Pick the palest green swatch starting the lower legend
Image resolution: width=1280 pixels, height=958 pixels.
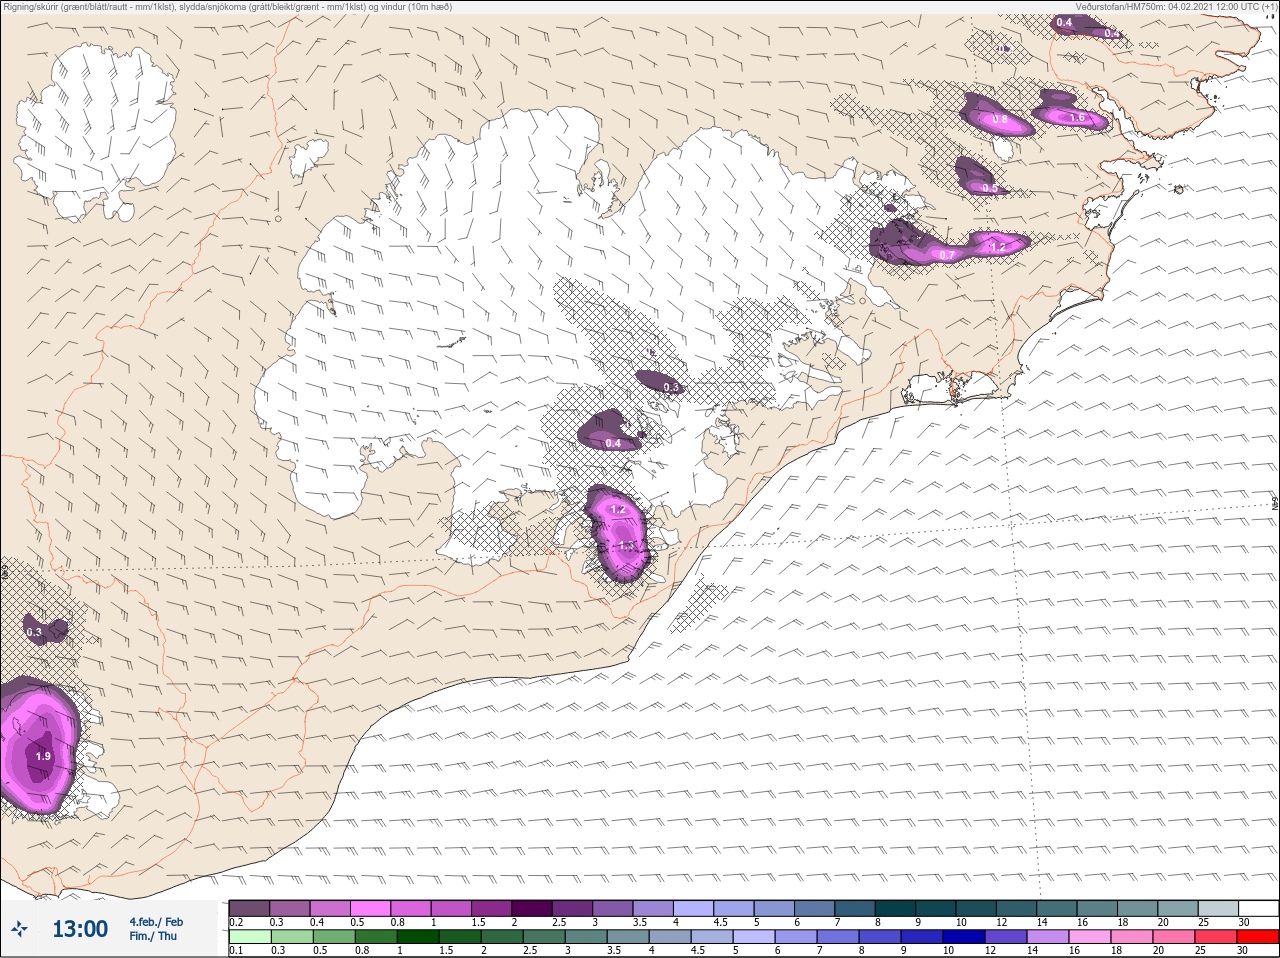point(249,937)
